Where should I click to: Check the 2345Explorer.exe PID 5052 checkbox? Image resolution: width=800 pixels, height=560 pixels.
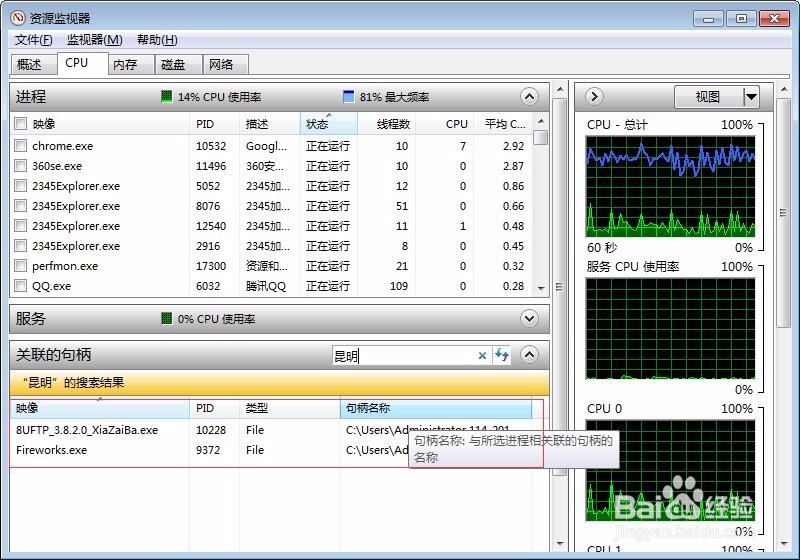coord(20,186)
